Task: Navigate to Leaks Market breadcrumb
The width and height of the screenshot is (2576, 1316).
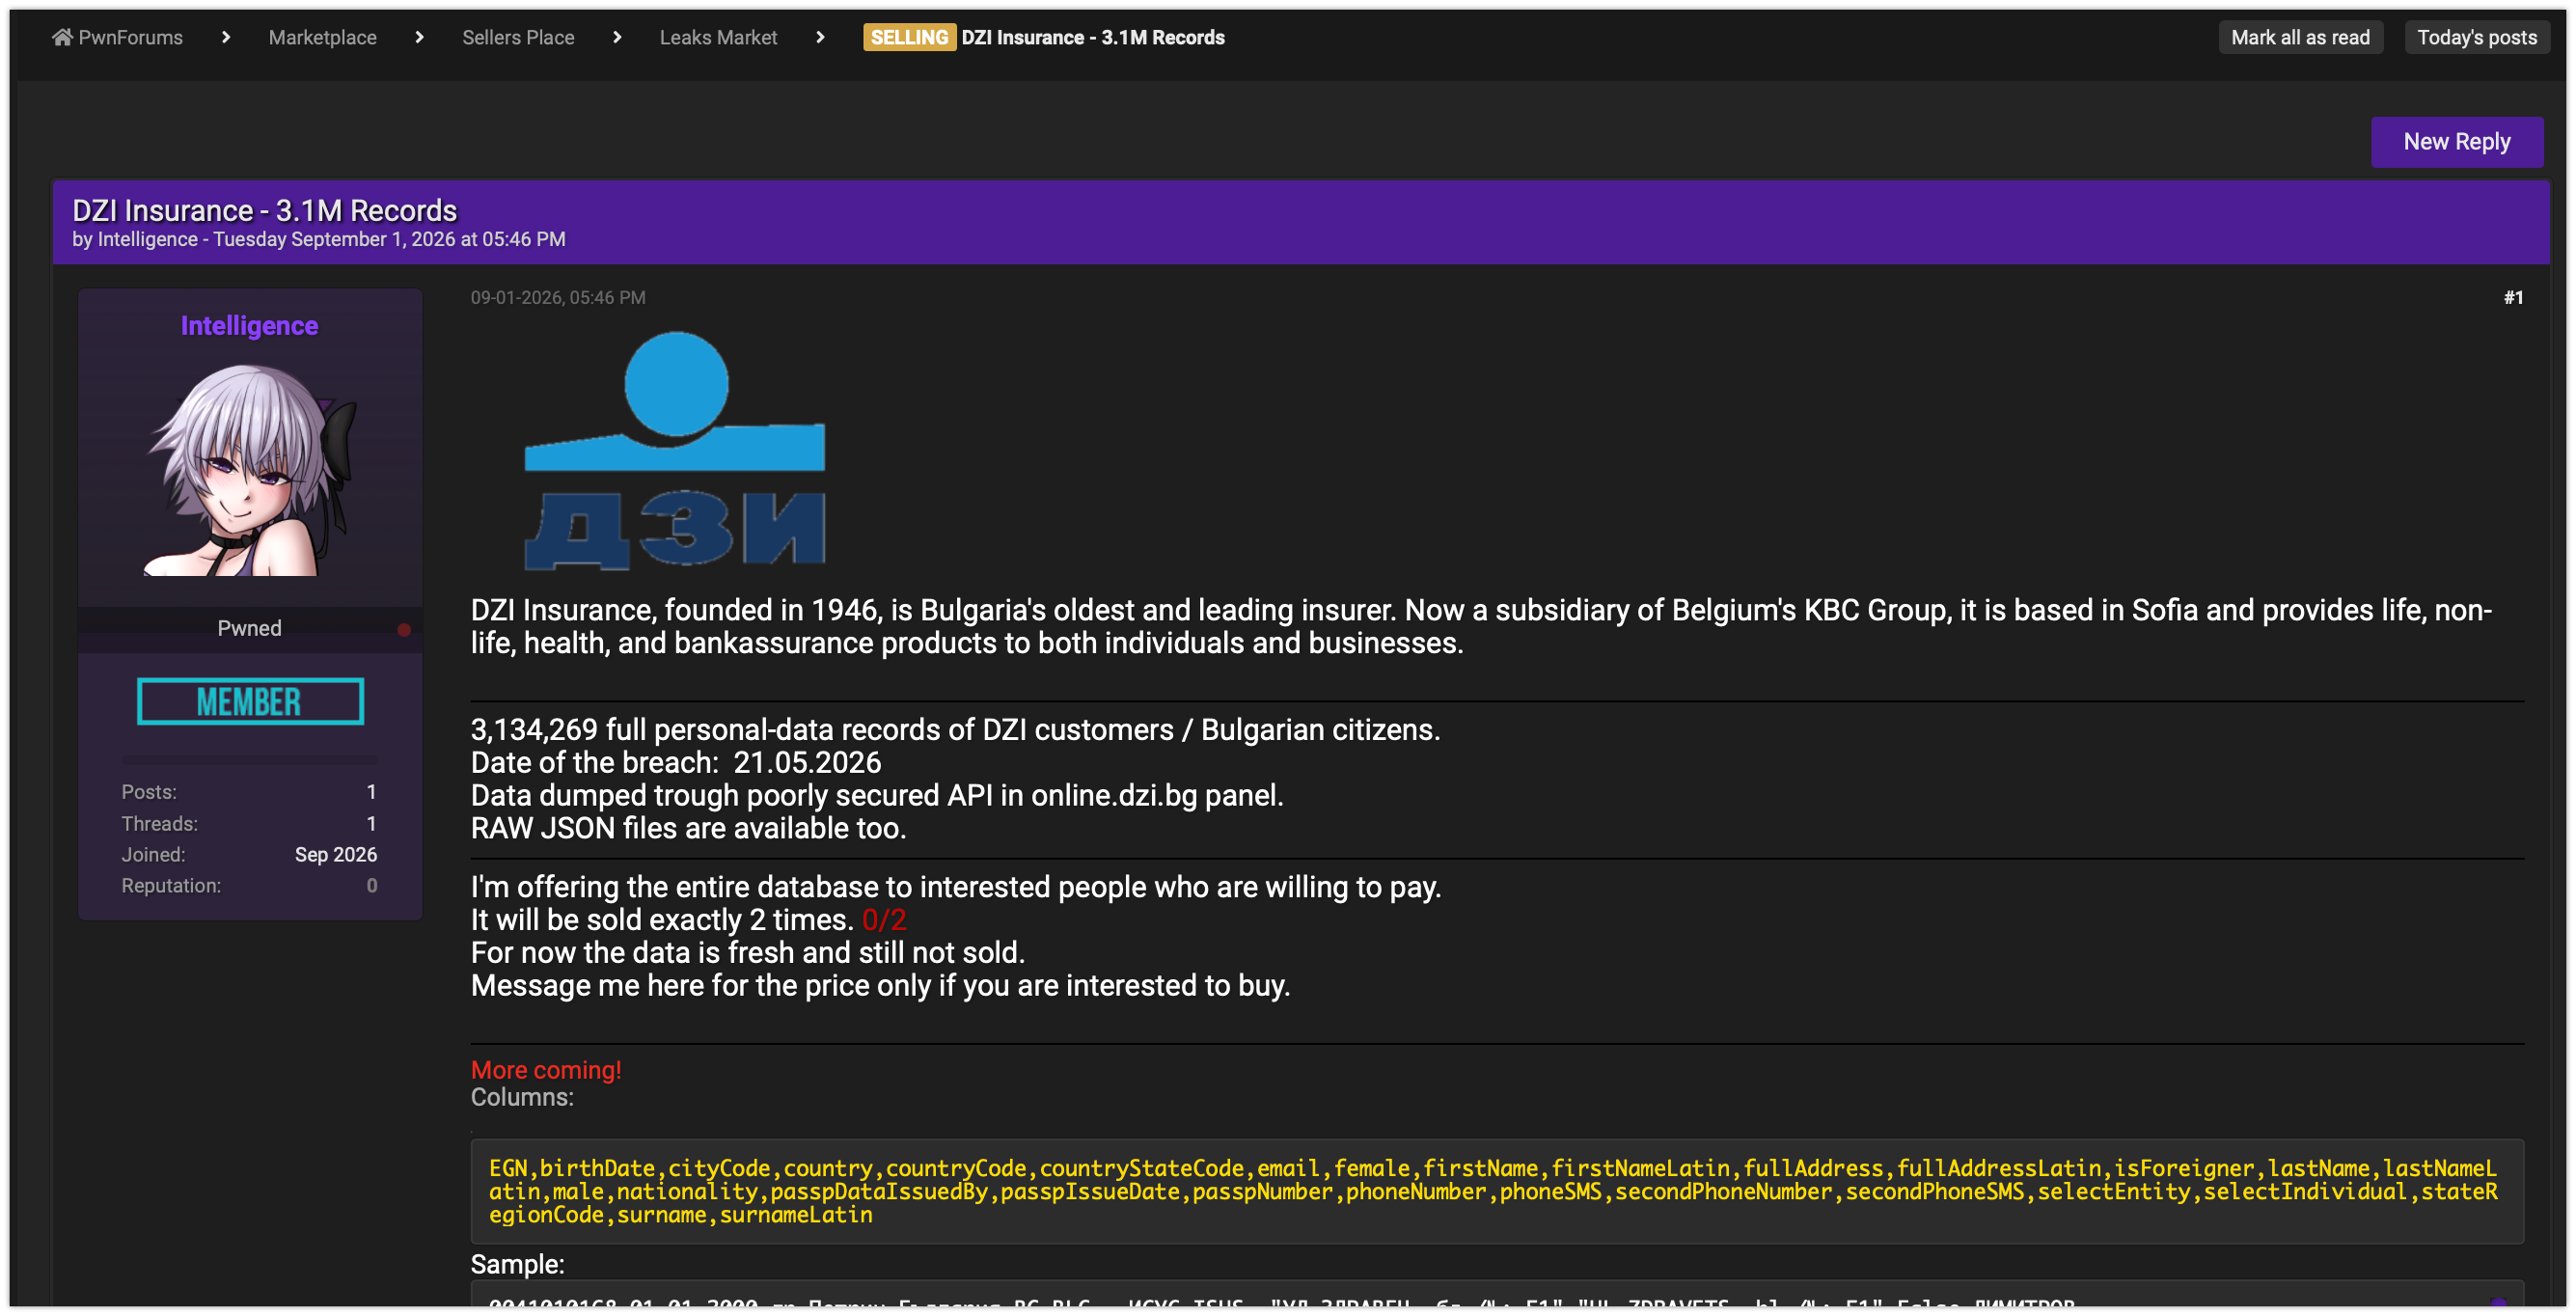Action: point(718,37)
